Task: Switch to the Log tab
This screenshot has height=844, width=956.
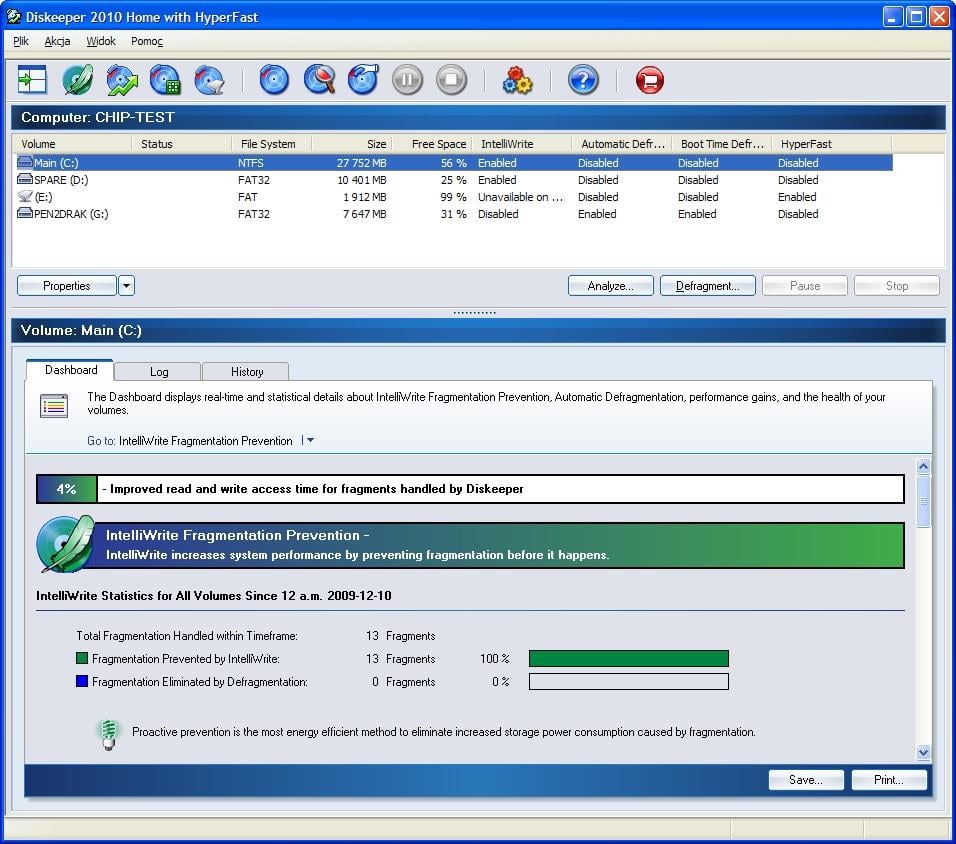Action: click(x=159, y=372)
